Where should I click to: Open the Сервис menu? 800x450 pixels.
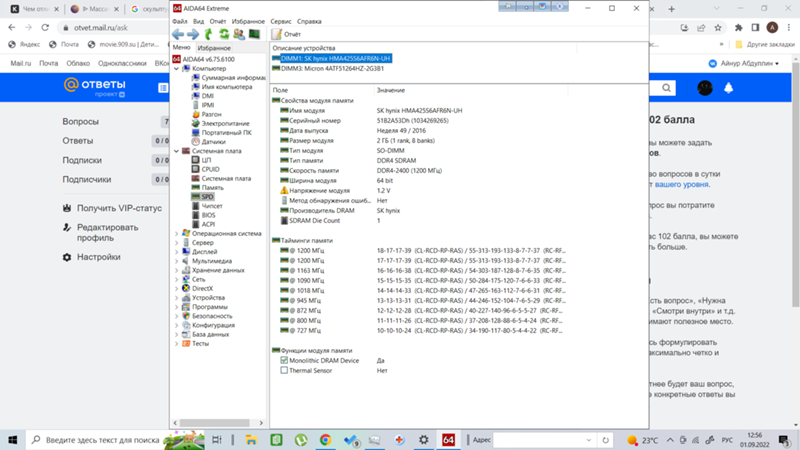point(281,21)
